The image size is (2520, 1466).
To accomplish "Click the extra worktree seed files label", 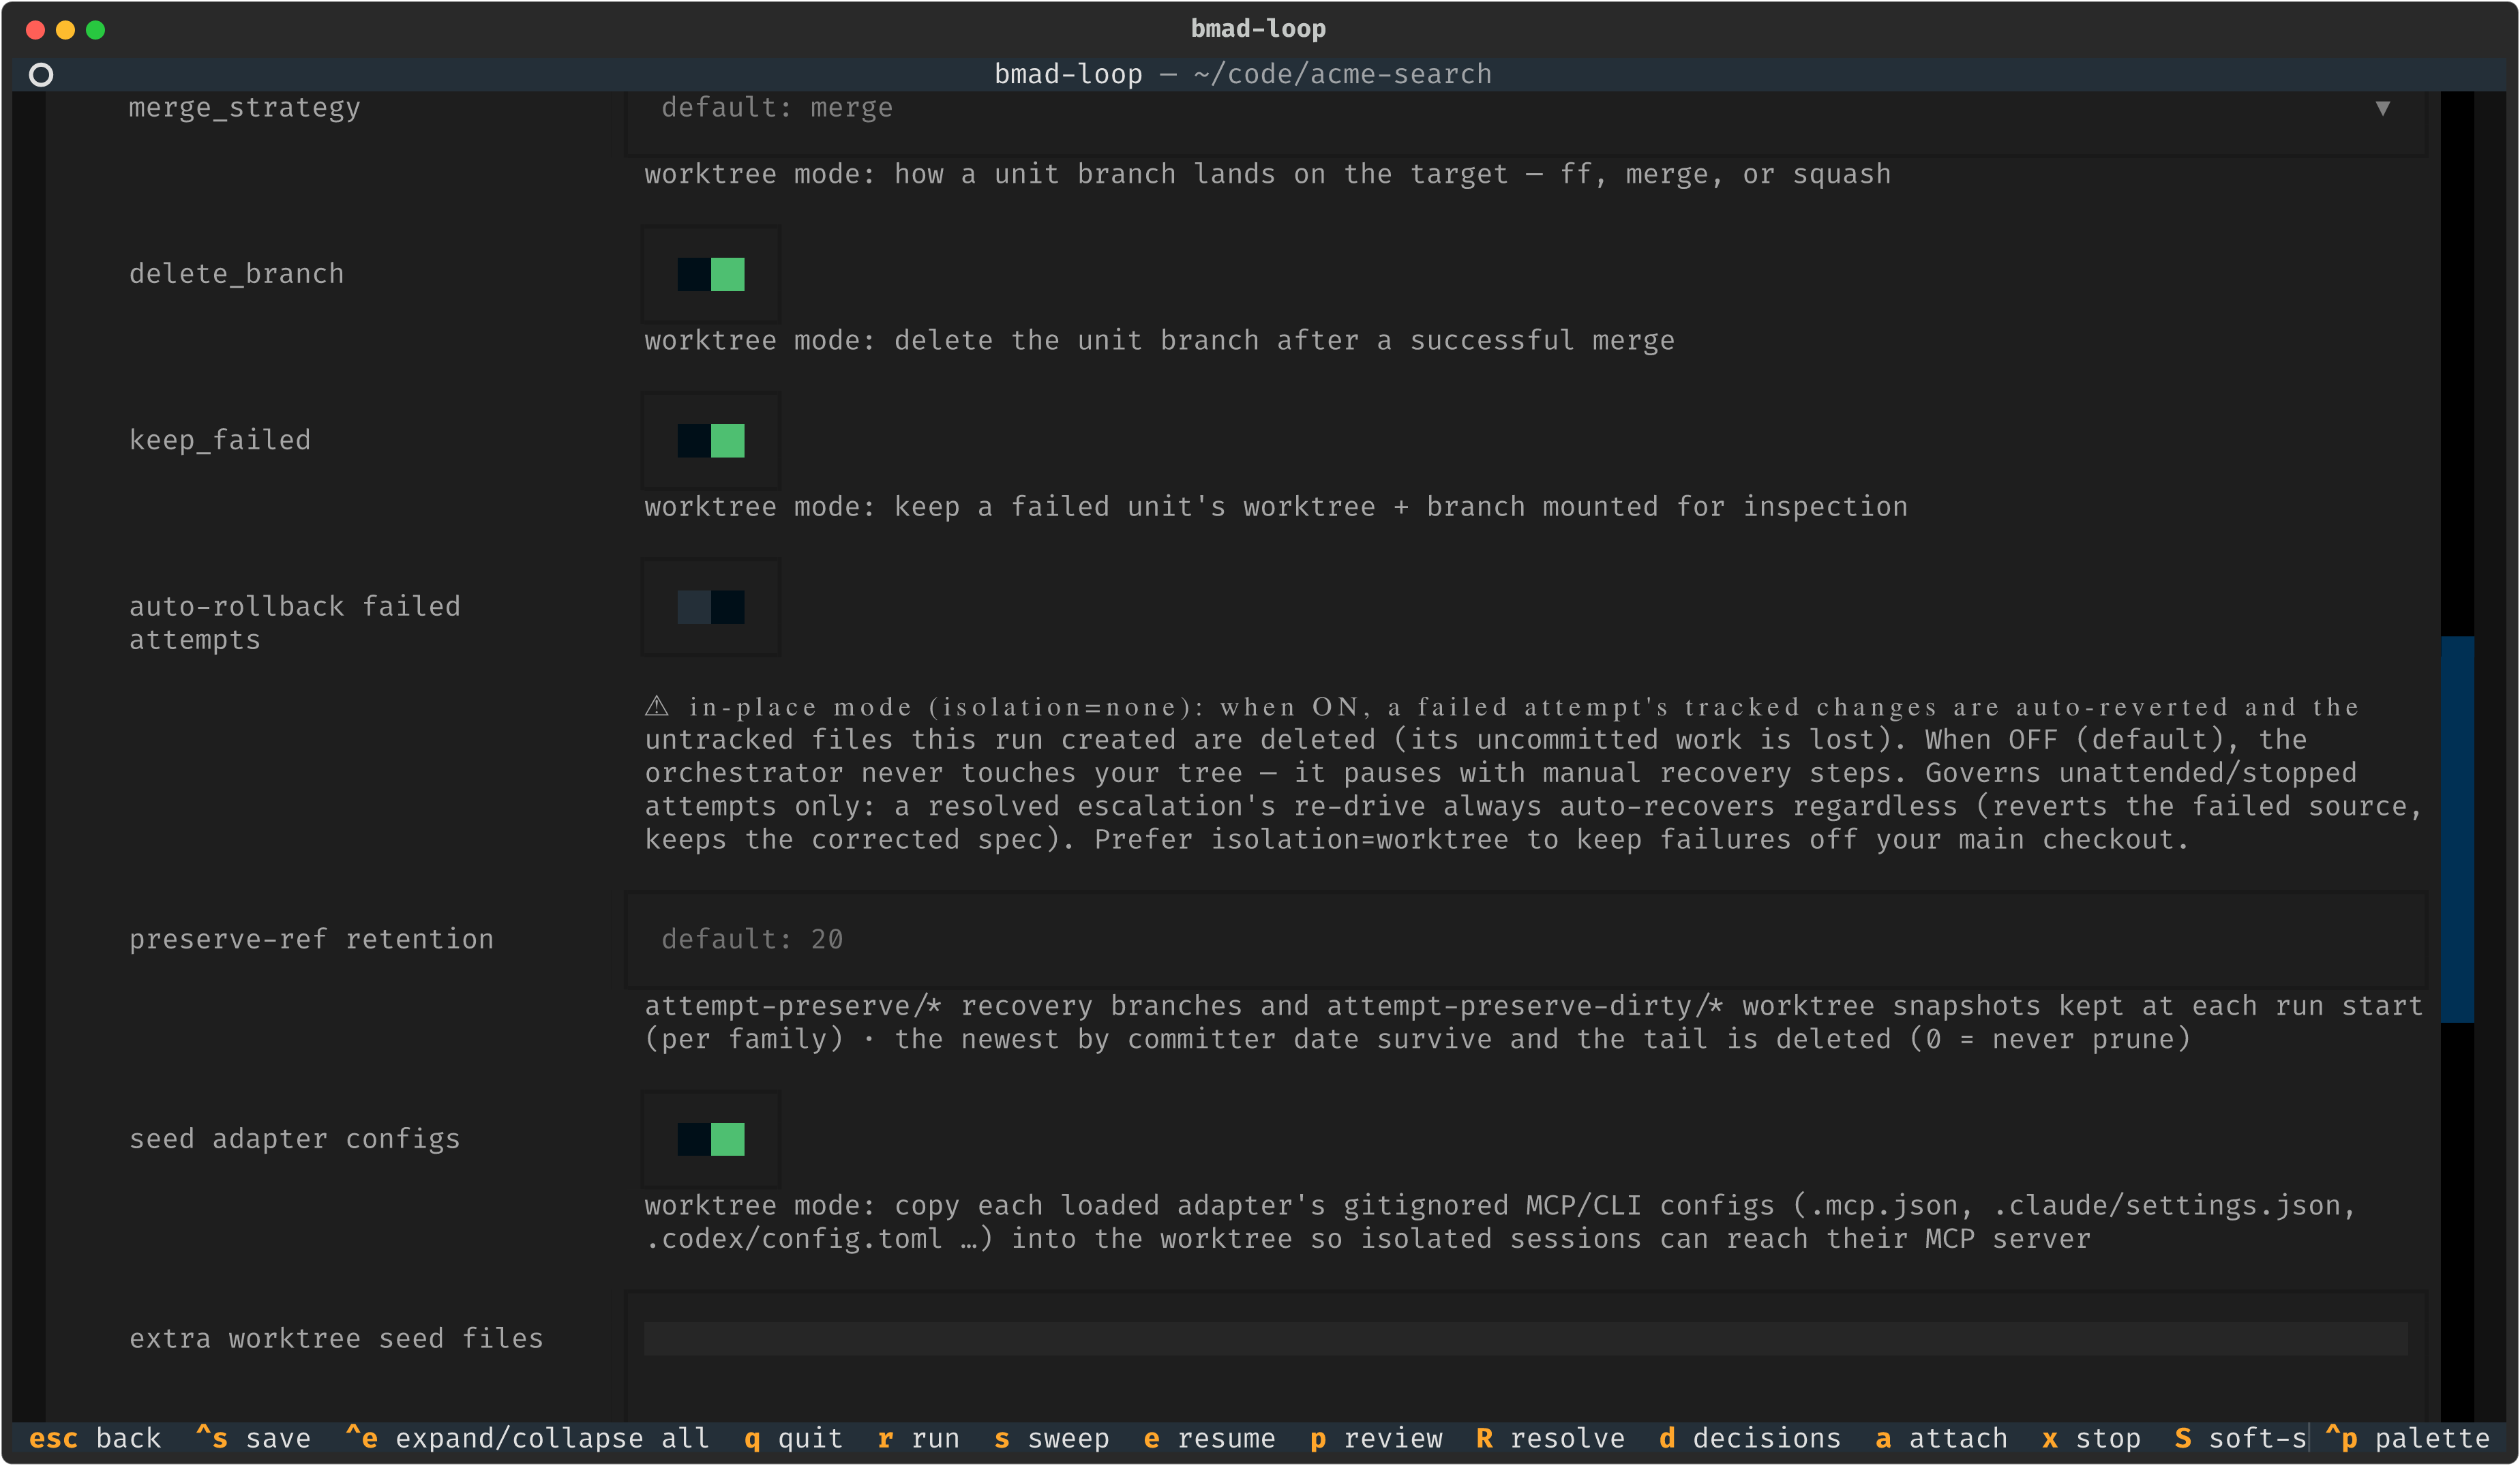I will pos(336,1339).
